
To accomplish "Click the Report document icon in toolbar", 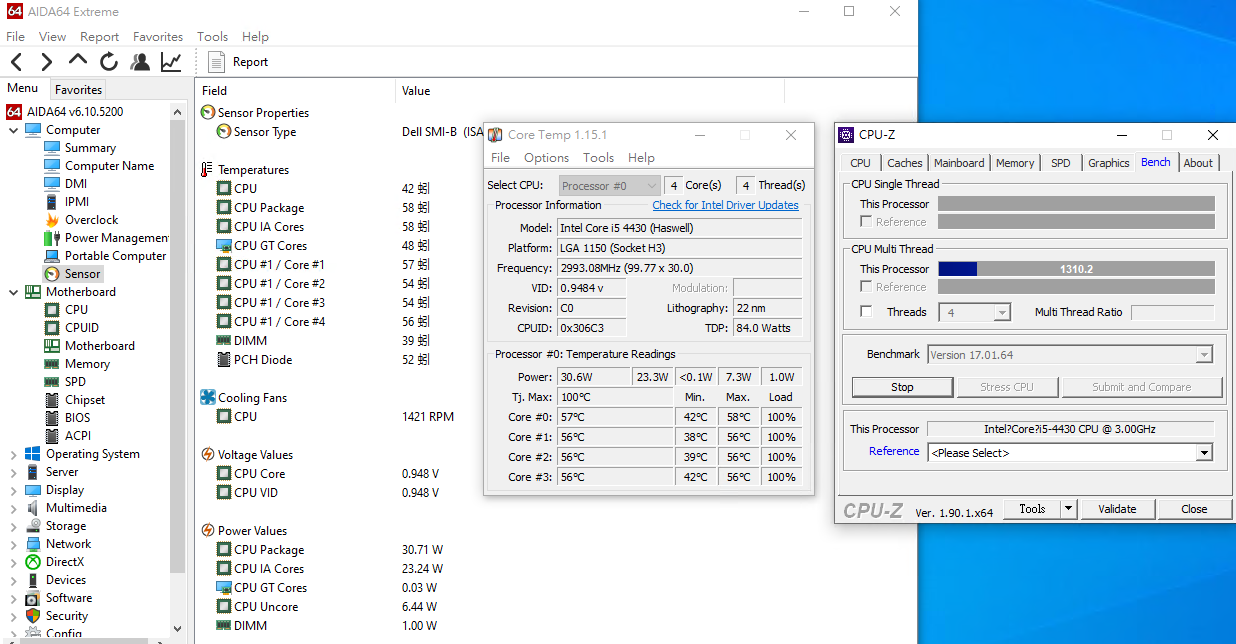I will click(216, 62).
